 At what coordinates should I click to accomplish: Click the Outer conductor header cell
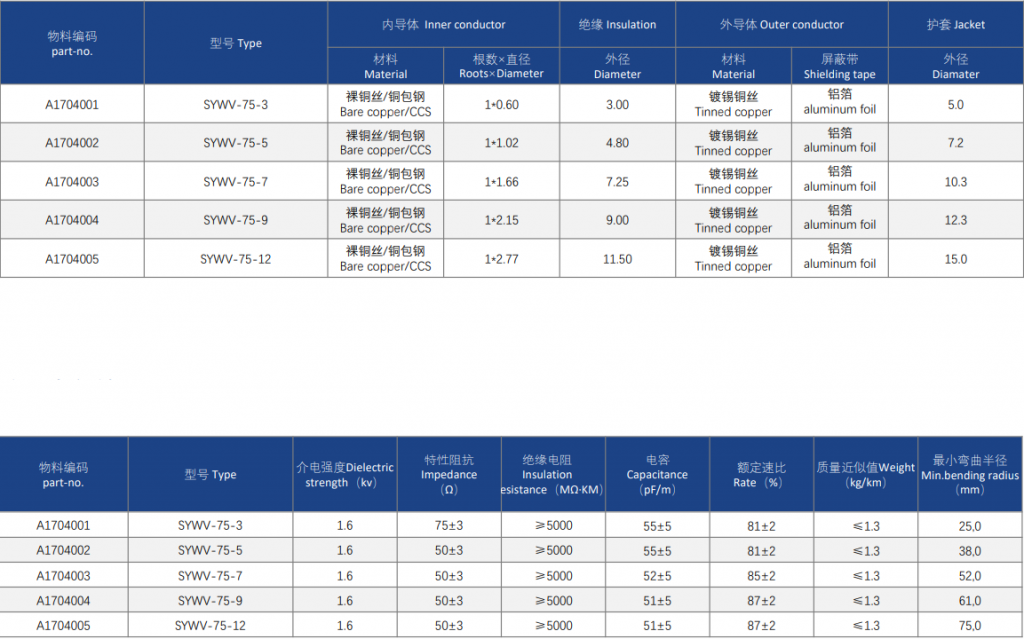click(782, 25)
